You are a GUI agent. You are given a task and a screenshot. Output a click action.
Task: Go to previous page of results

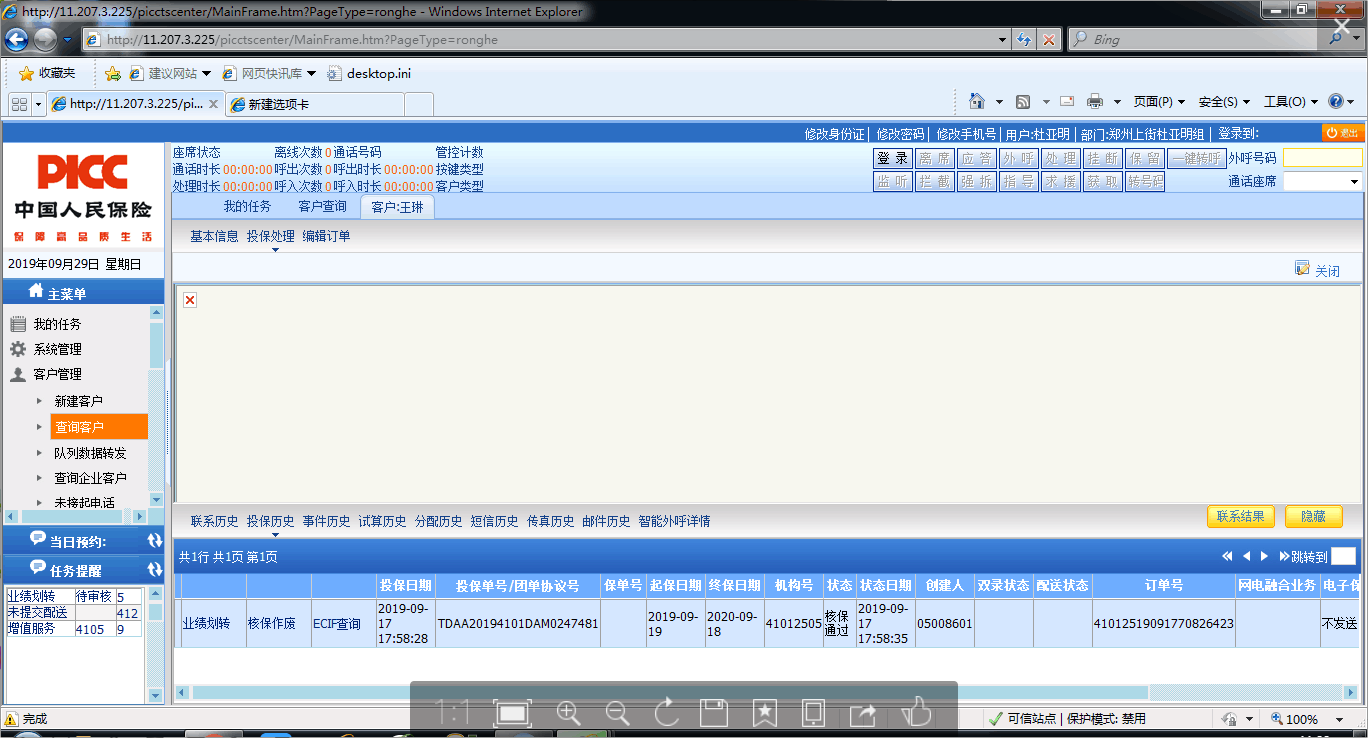[x=1247, y=556]
